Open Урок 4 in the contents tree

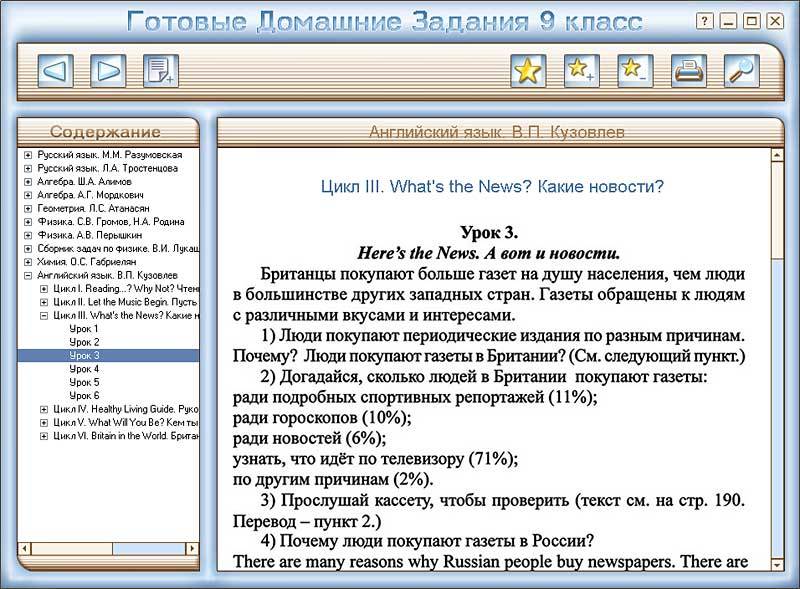pyautogui.click(x=84, y=369)
